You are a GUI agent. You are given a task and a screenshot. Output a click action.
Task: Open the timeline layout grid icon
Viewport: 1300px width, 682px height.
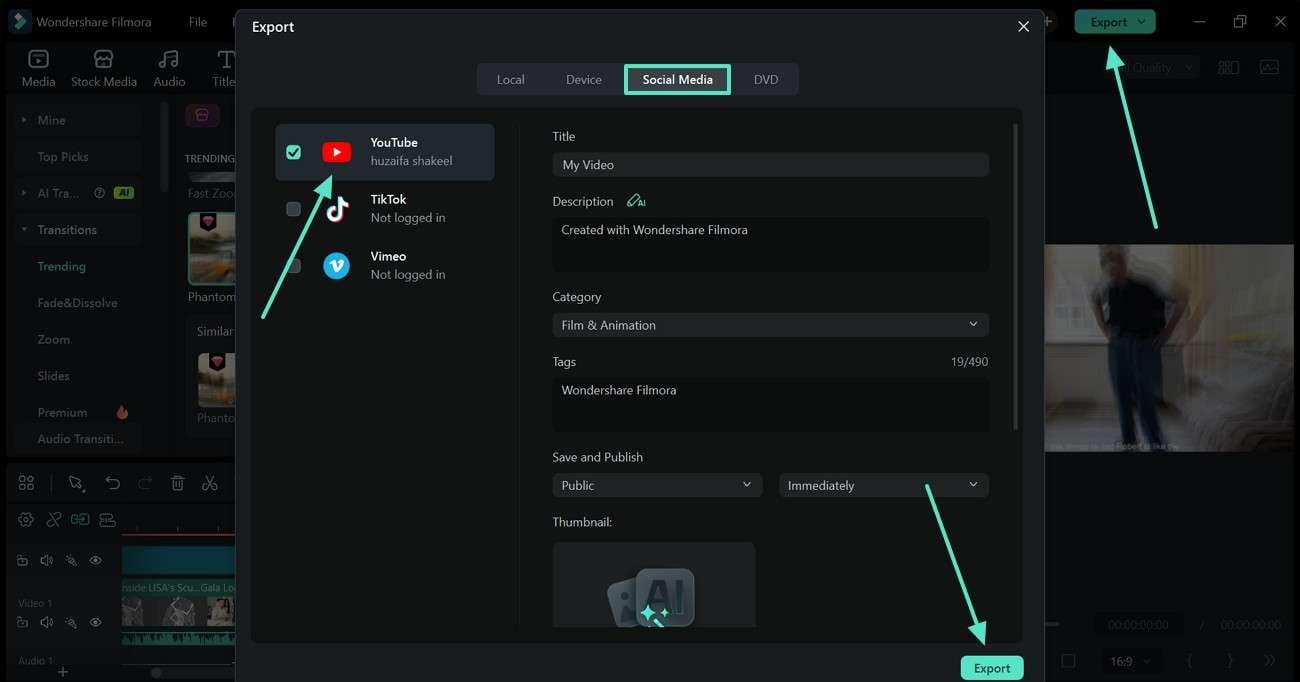click(27, 483)
